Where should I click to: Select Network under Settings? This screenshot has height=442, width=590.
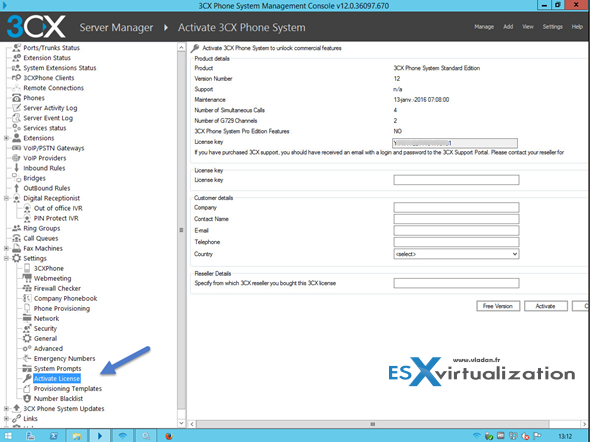[x=46, y=318]
